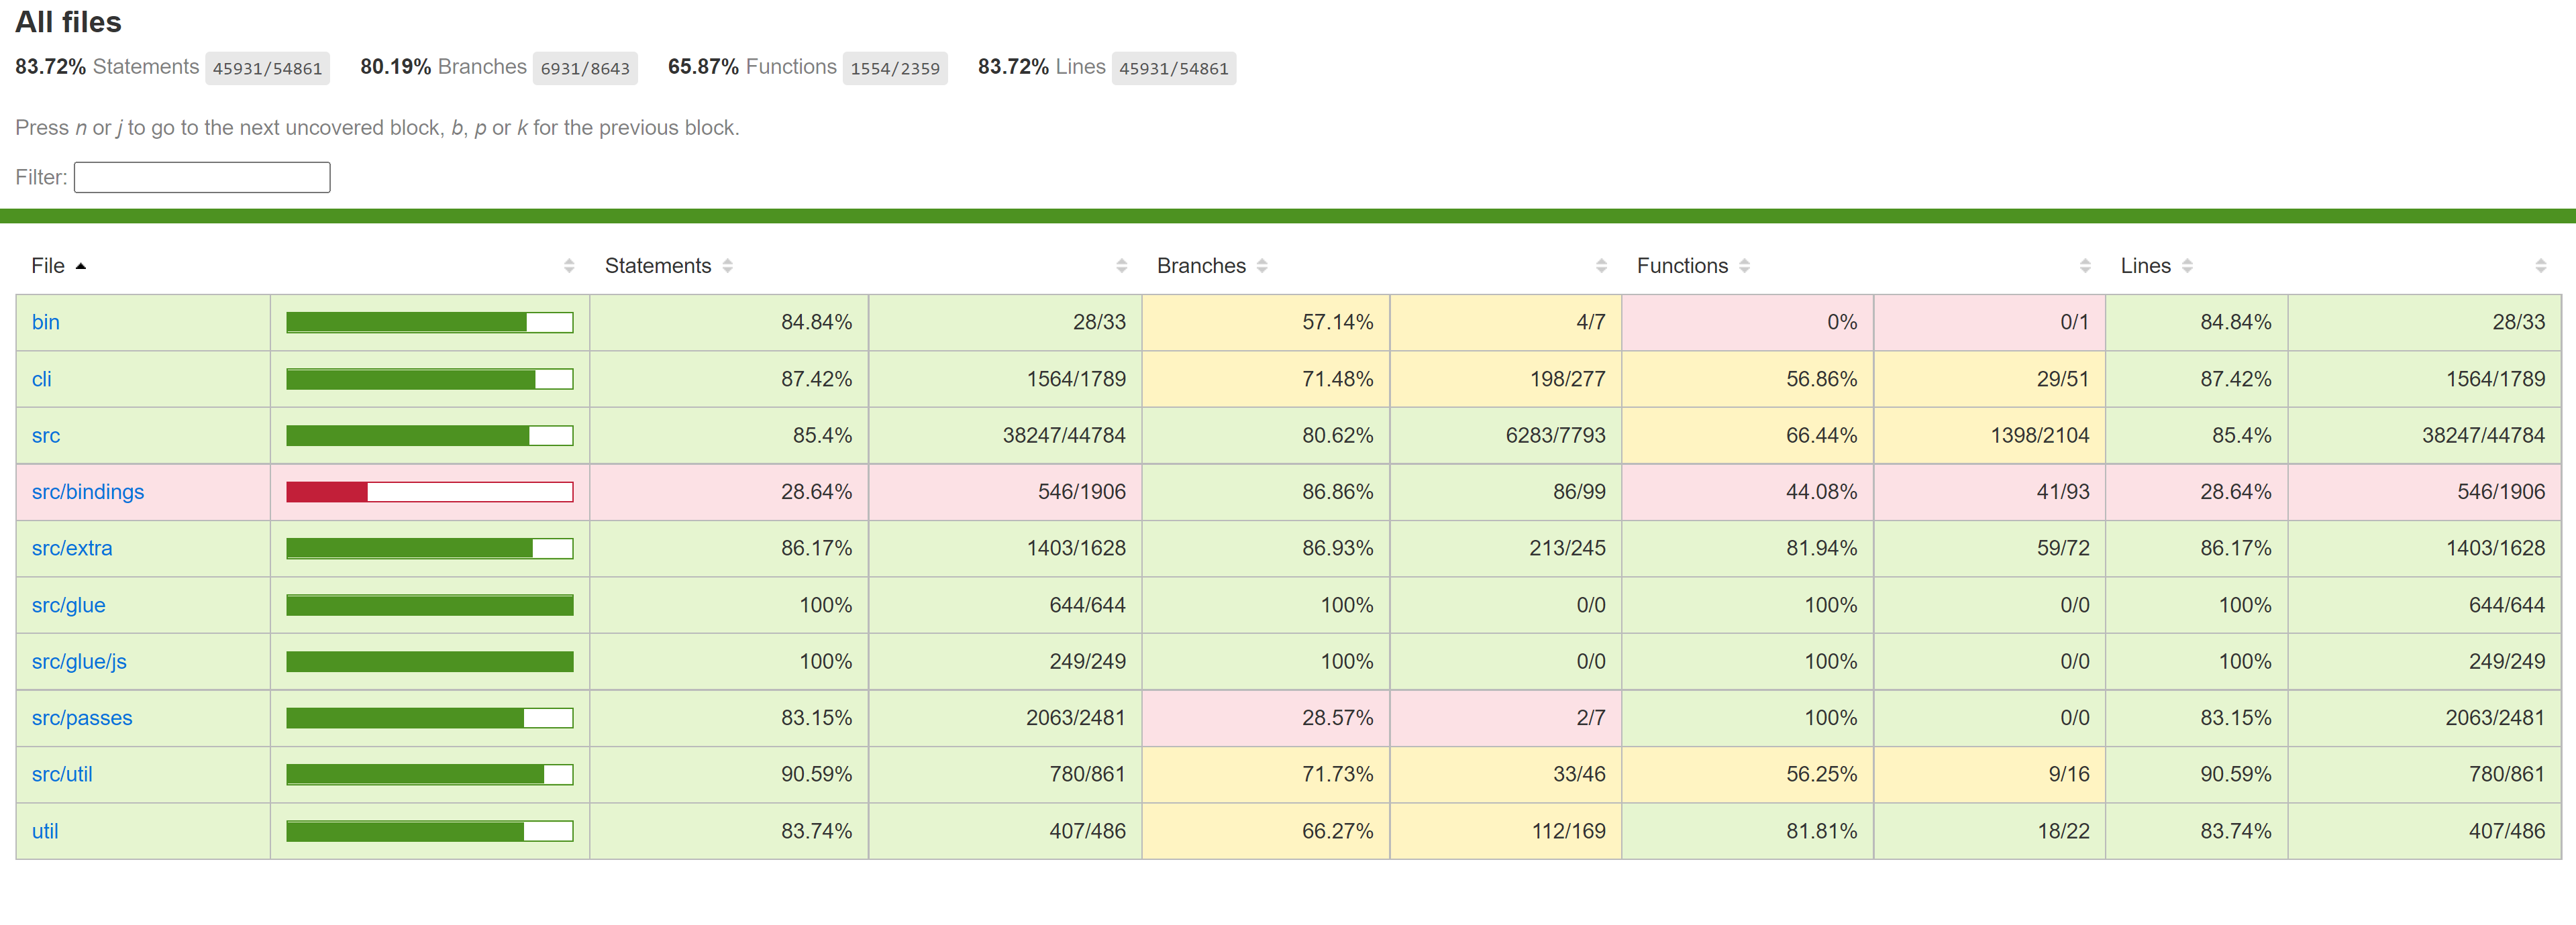Click sort icon at far right of table header

tap(2540, 266)
